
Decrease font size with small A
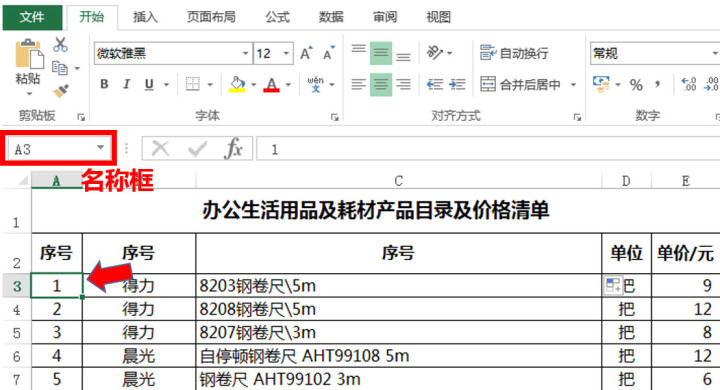coord(329,53)
